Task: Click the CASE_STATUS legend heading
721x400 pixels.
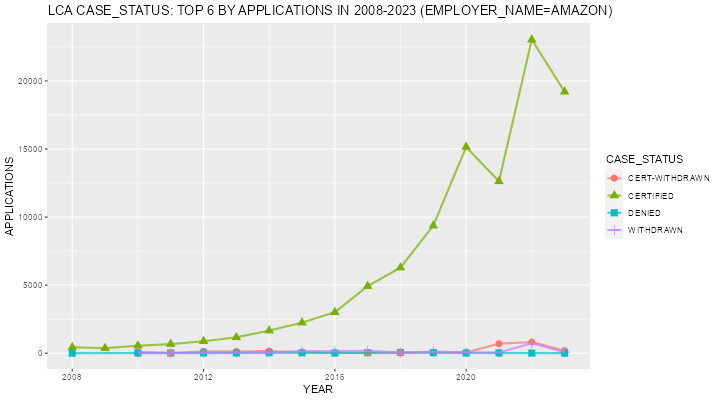Action: 644,159
